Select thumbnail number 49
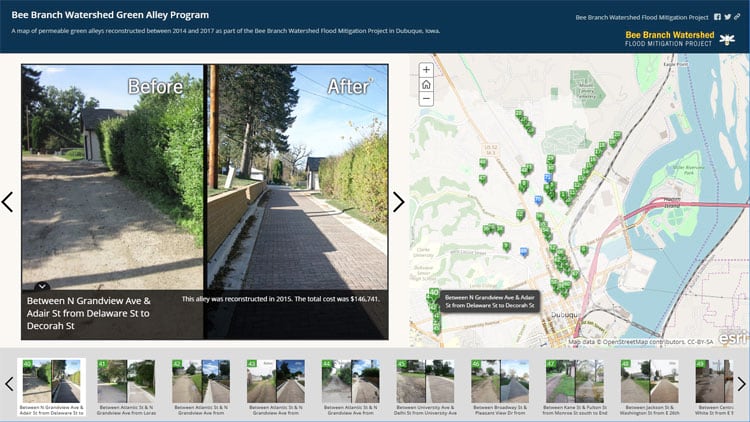Image resolution: width=750 pixels, height=422 pixels. [x=714, y=387]
